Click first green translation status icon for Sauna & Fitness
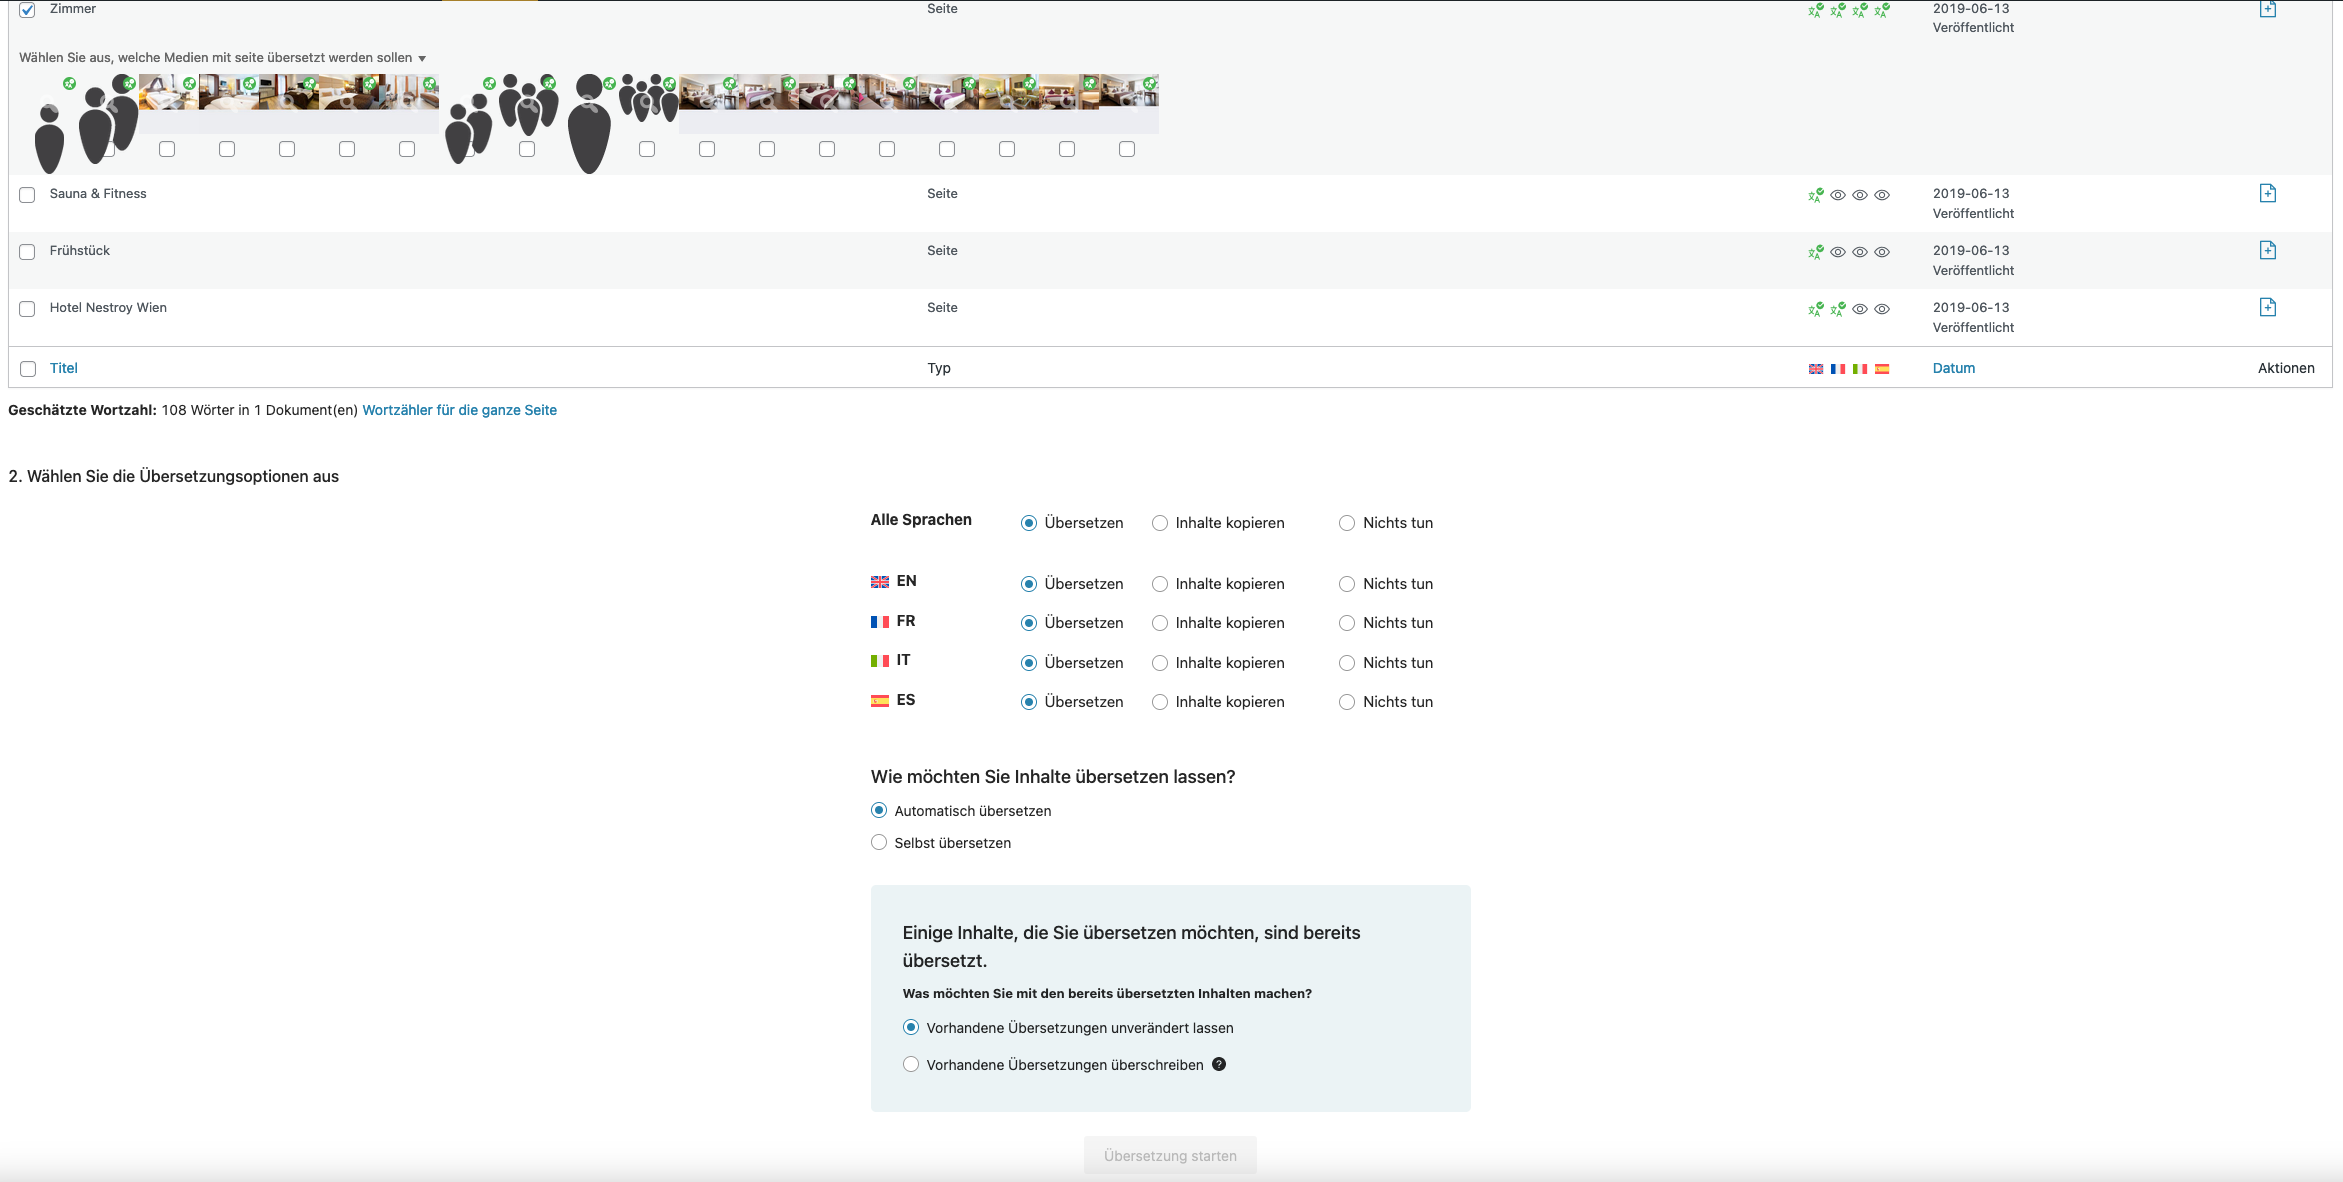The height and width of the screenshot is (1182, 2343). pyautogui.click(x=1815, y=195)
